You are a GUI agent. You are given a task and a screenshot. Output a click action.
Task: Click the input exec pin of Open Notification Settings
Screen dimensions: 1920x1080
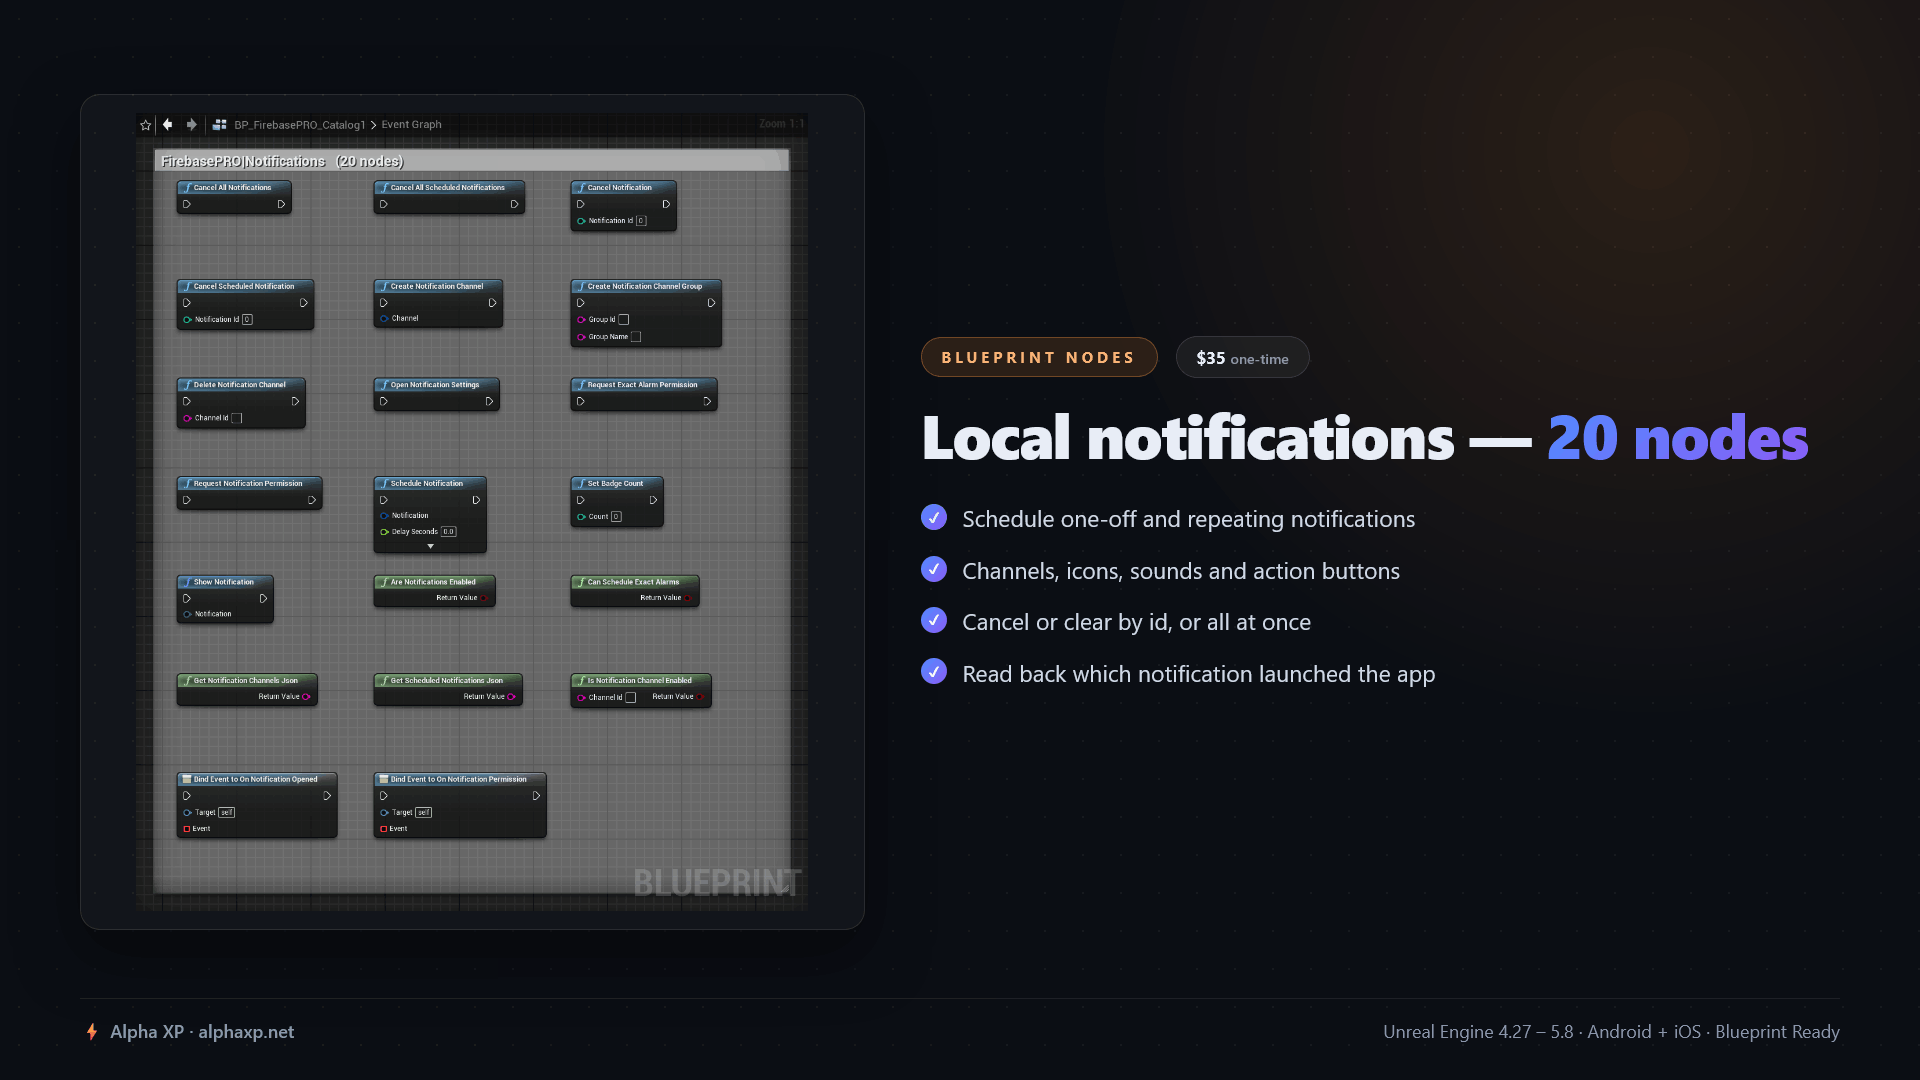pos(384,401)
